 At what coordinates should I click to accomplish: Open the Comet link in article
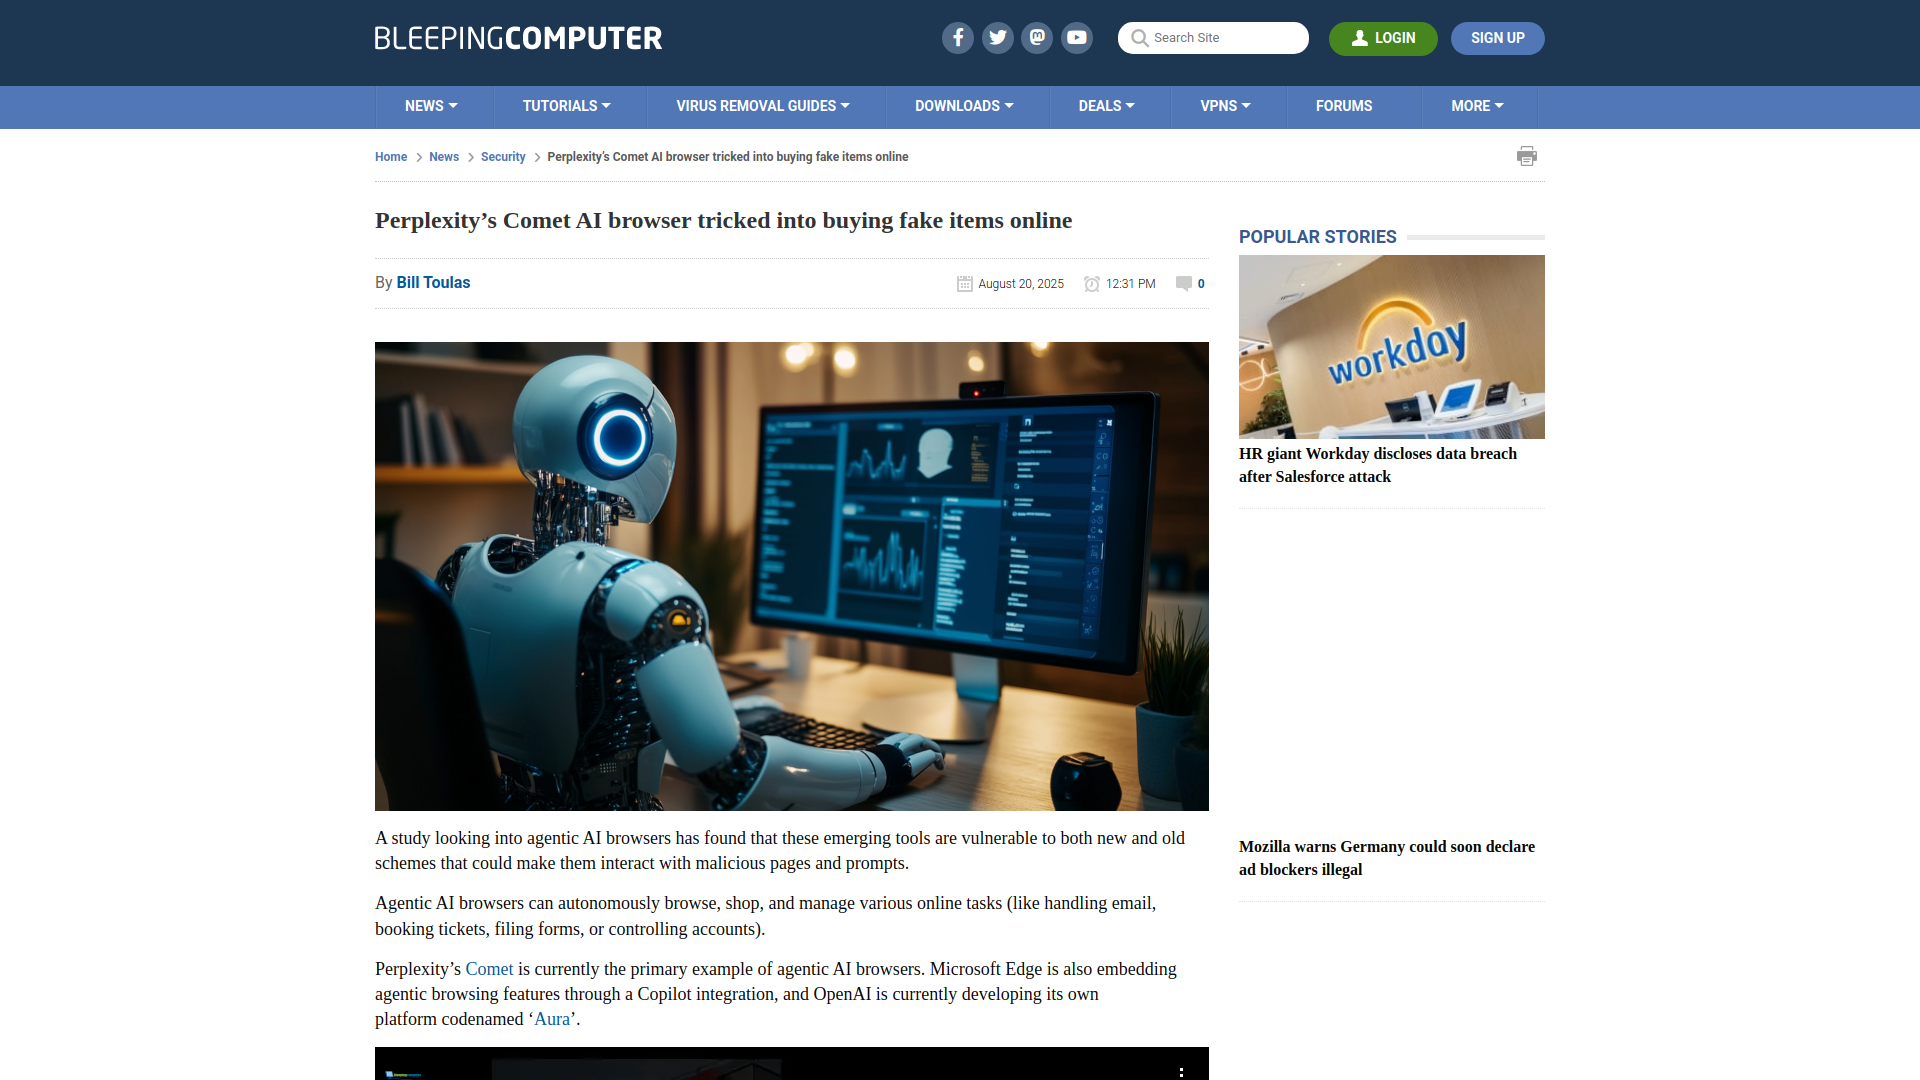(489, 969)
